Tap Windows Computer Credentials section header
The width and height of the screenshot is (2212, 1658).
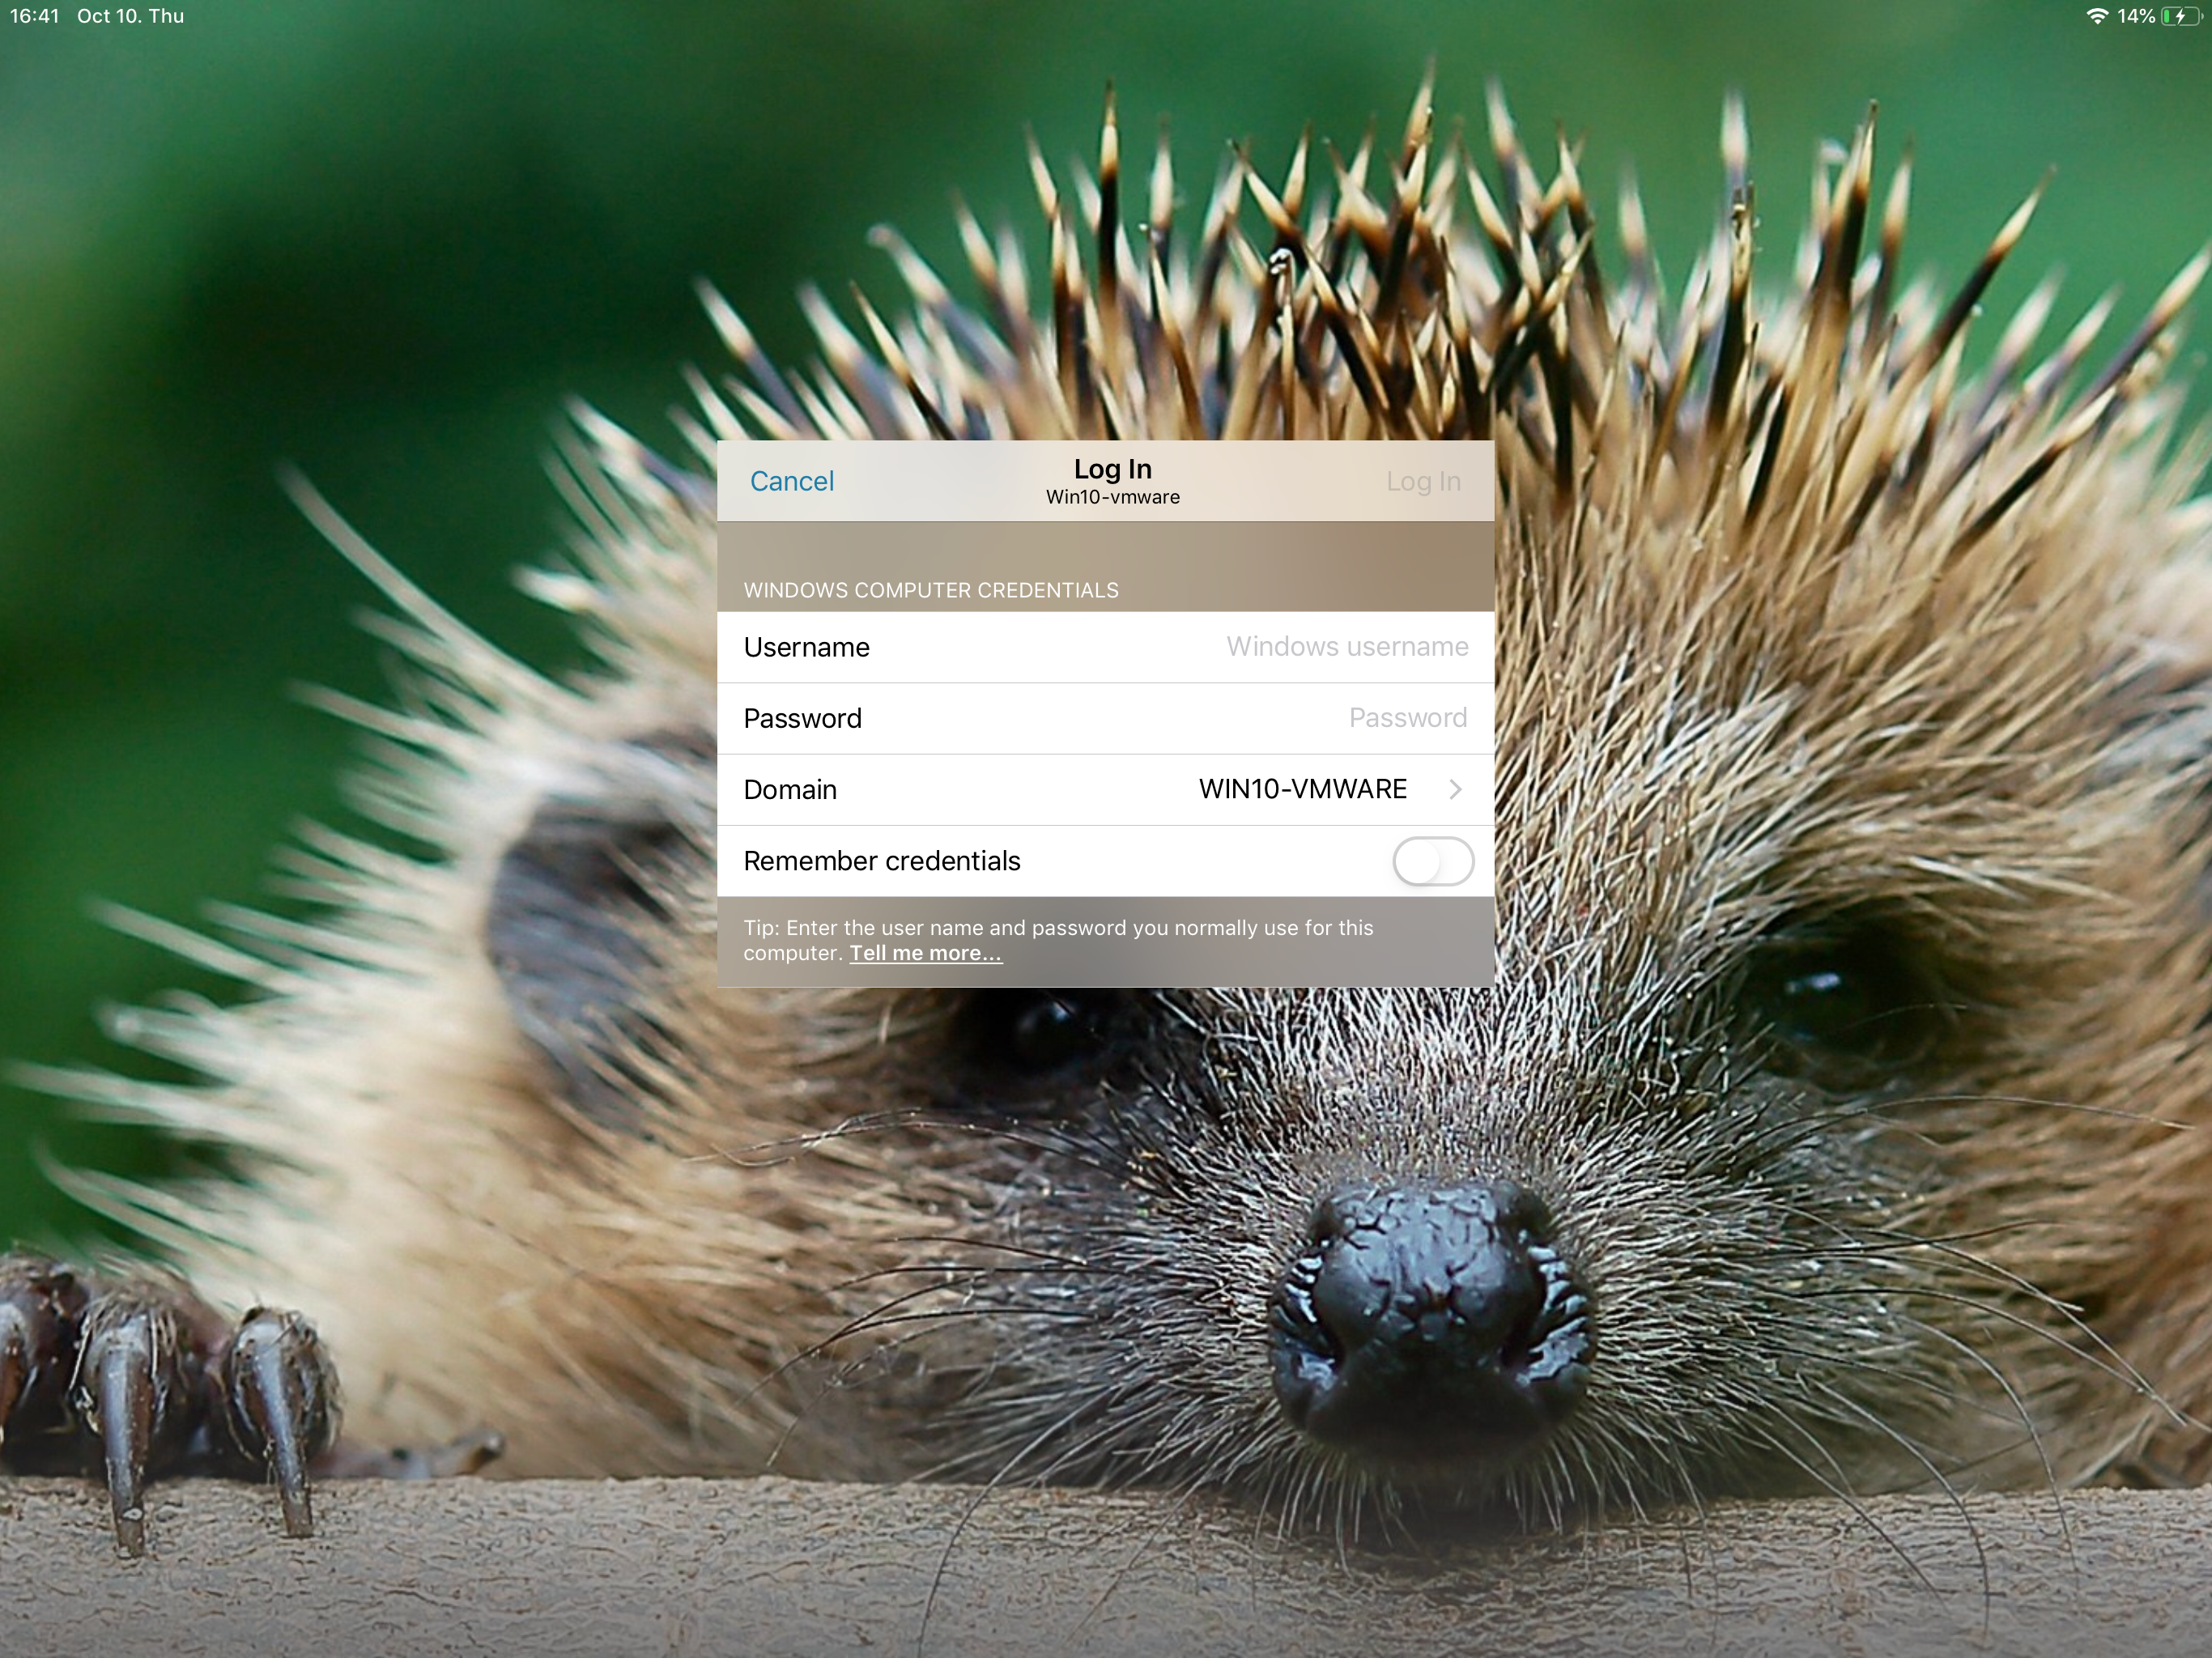pyautogui.click(x=930, y=590)
